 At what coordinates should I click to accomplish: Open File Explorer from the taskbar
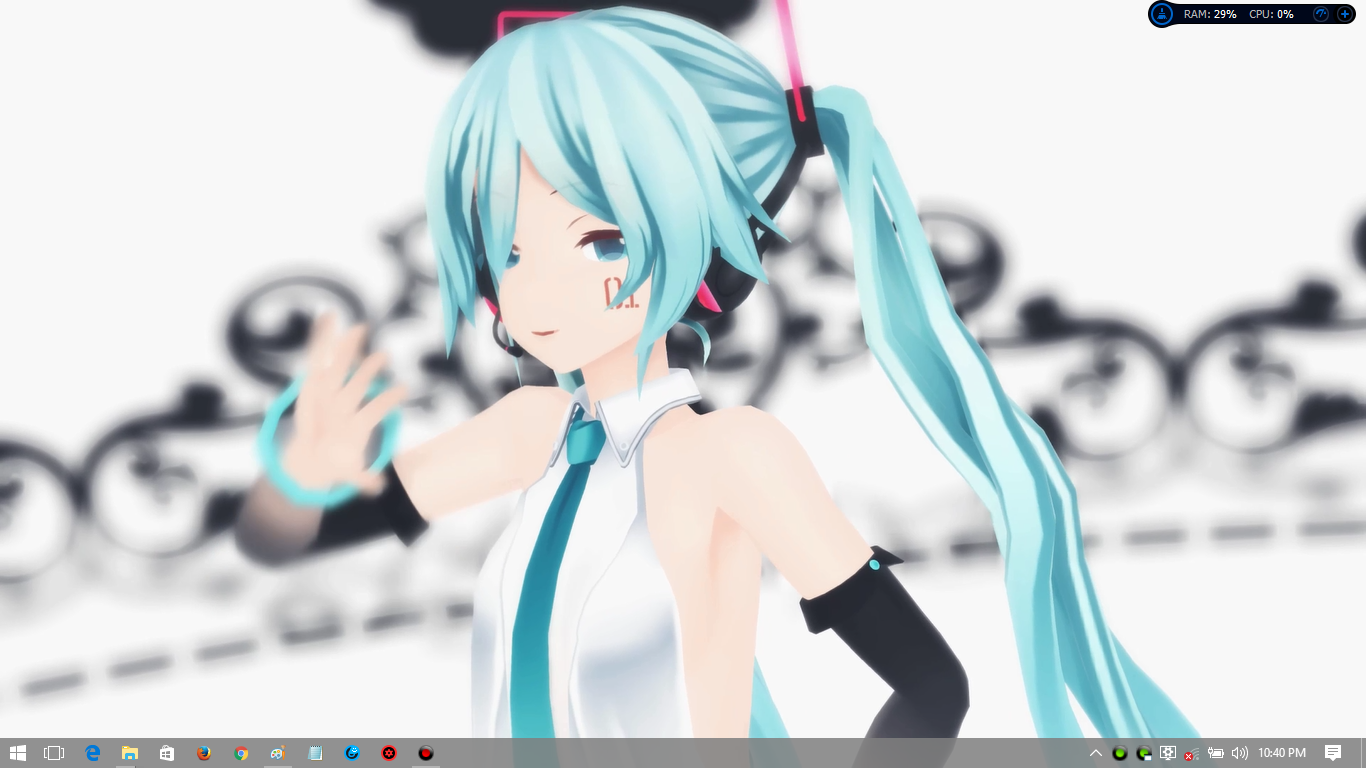pyautogui.click(x=130, y=753)
